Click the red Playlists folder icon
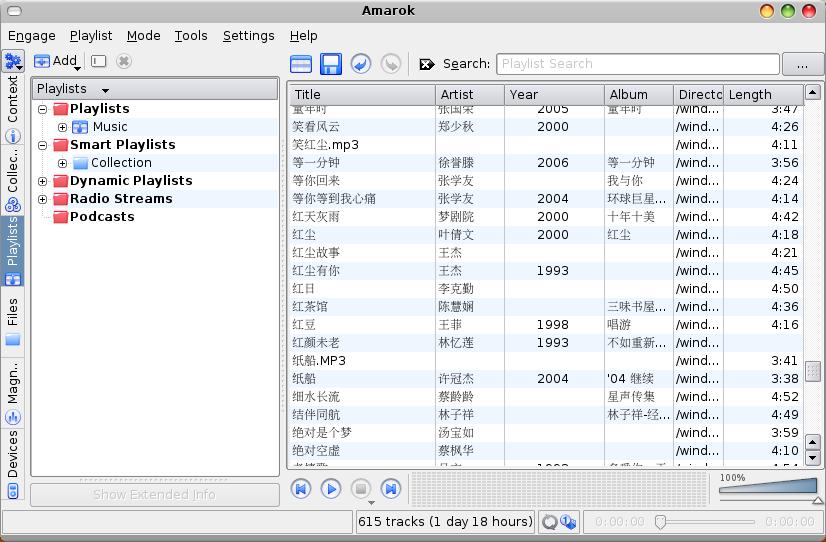 tap(61, 109)
